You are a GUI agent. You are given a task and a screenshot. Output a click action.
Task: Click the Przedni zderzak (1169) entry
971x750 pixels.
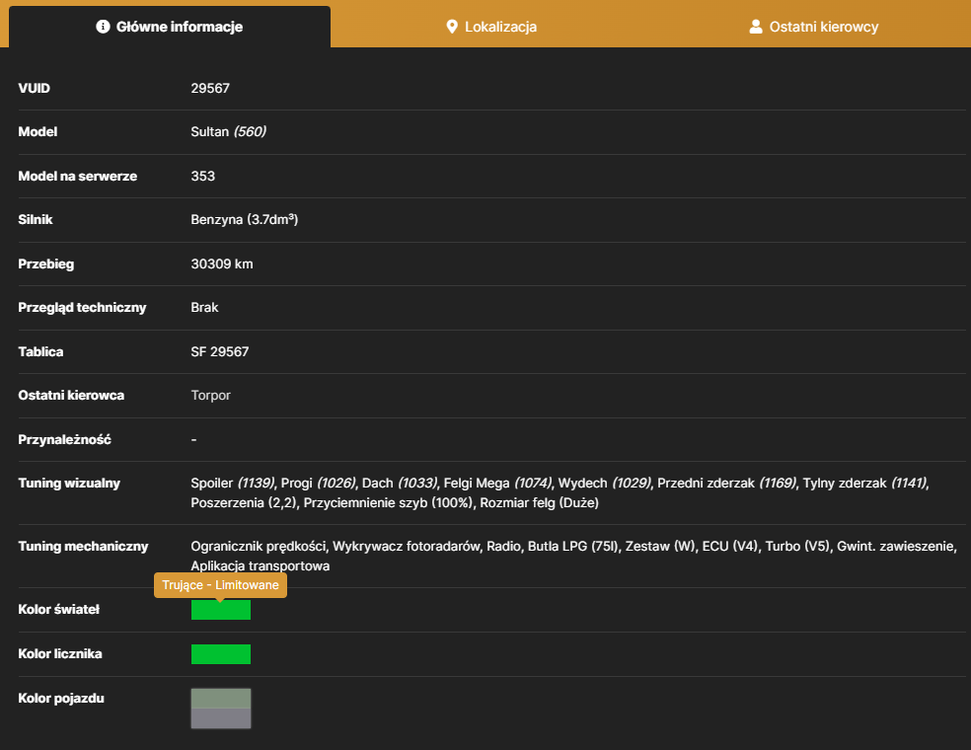point(726,483)
